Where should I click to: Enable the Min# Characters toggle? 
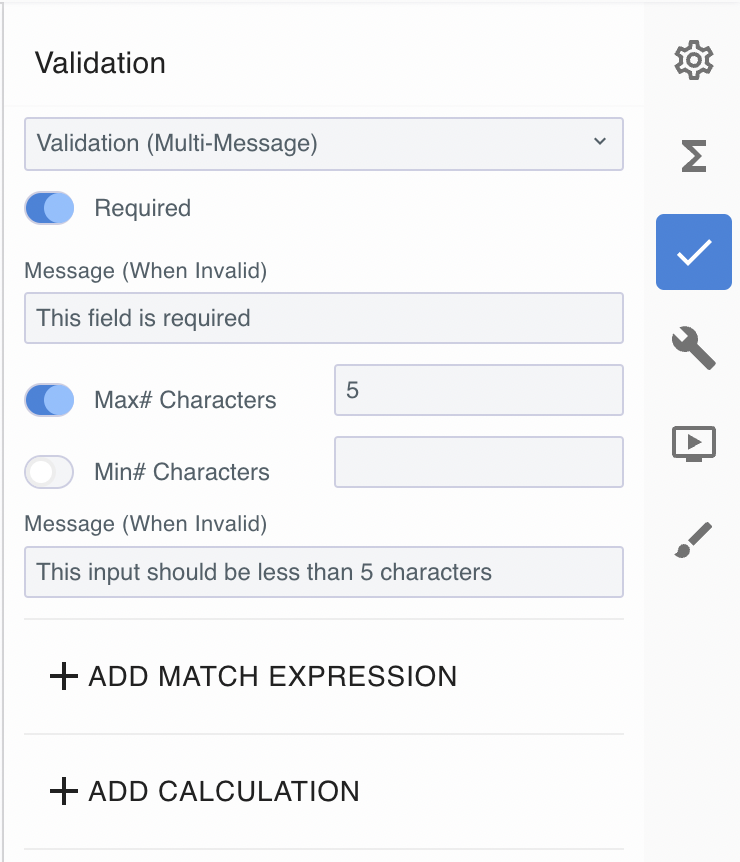tap(49, 472)
